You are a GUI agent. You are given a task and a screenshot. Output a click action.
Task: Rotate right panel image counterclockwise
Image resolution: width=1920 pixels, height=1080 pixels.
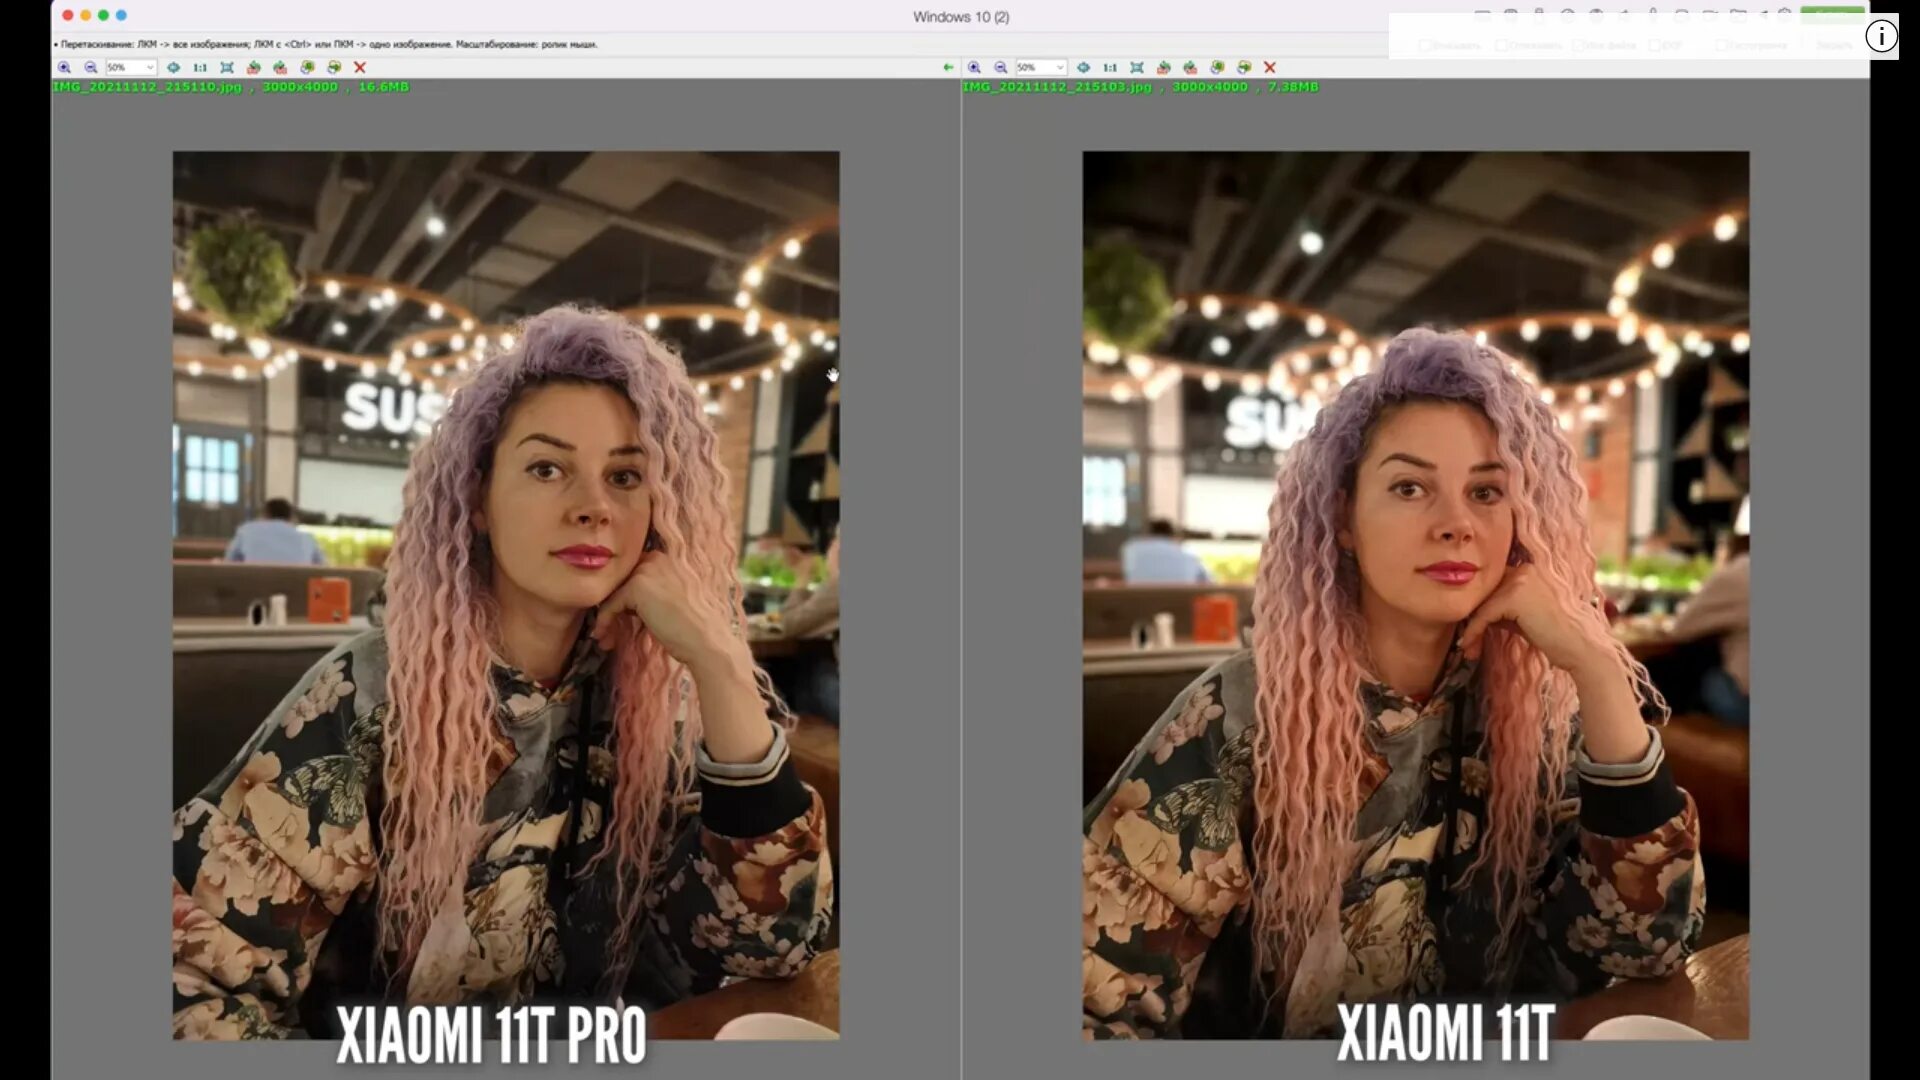point(1163,67)
